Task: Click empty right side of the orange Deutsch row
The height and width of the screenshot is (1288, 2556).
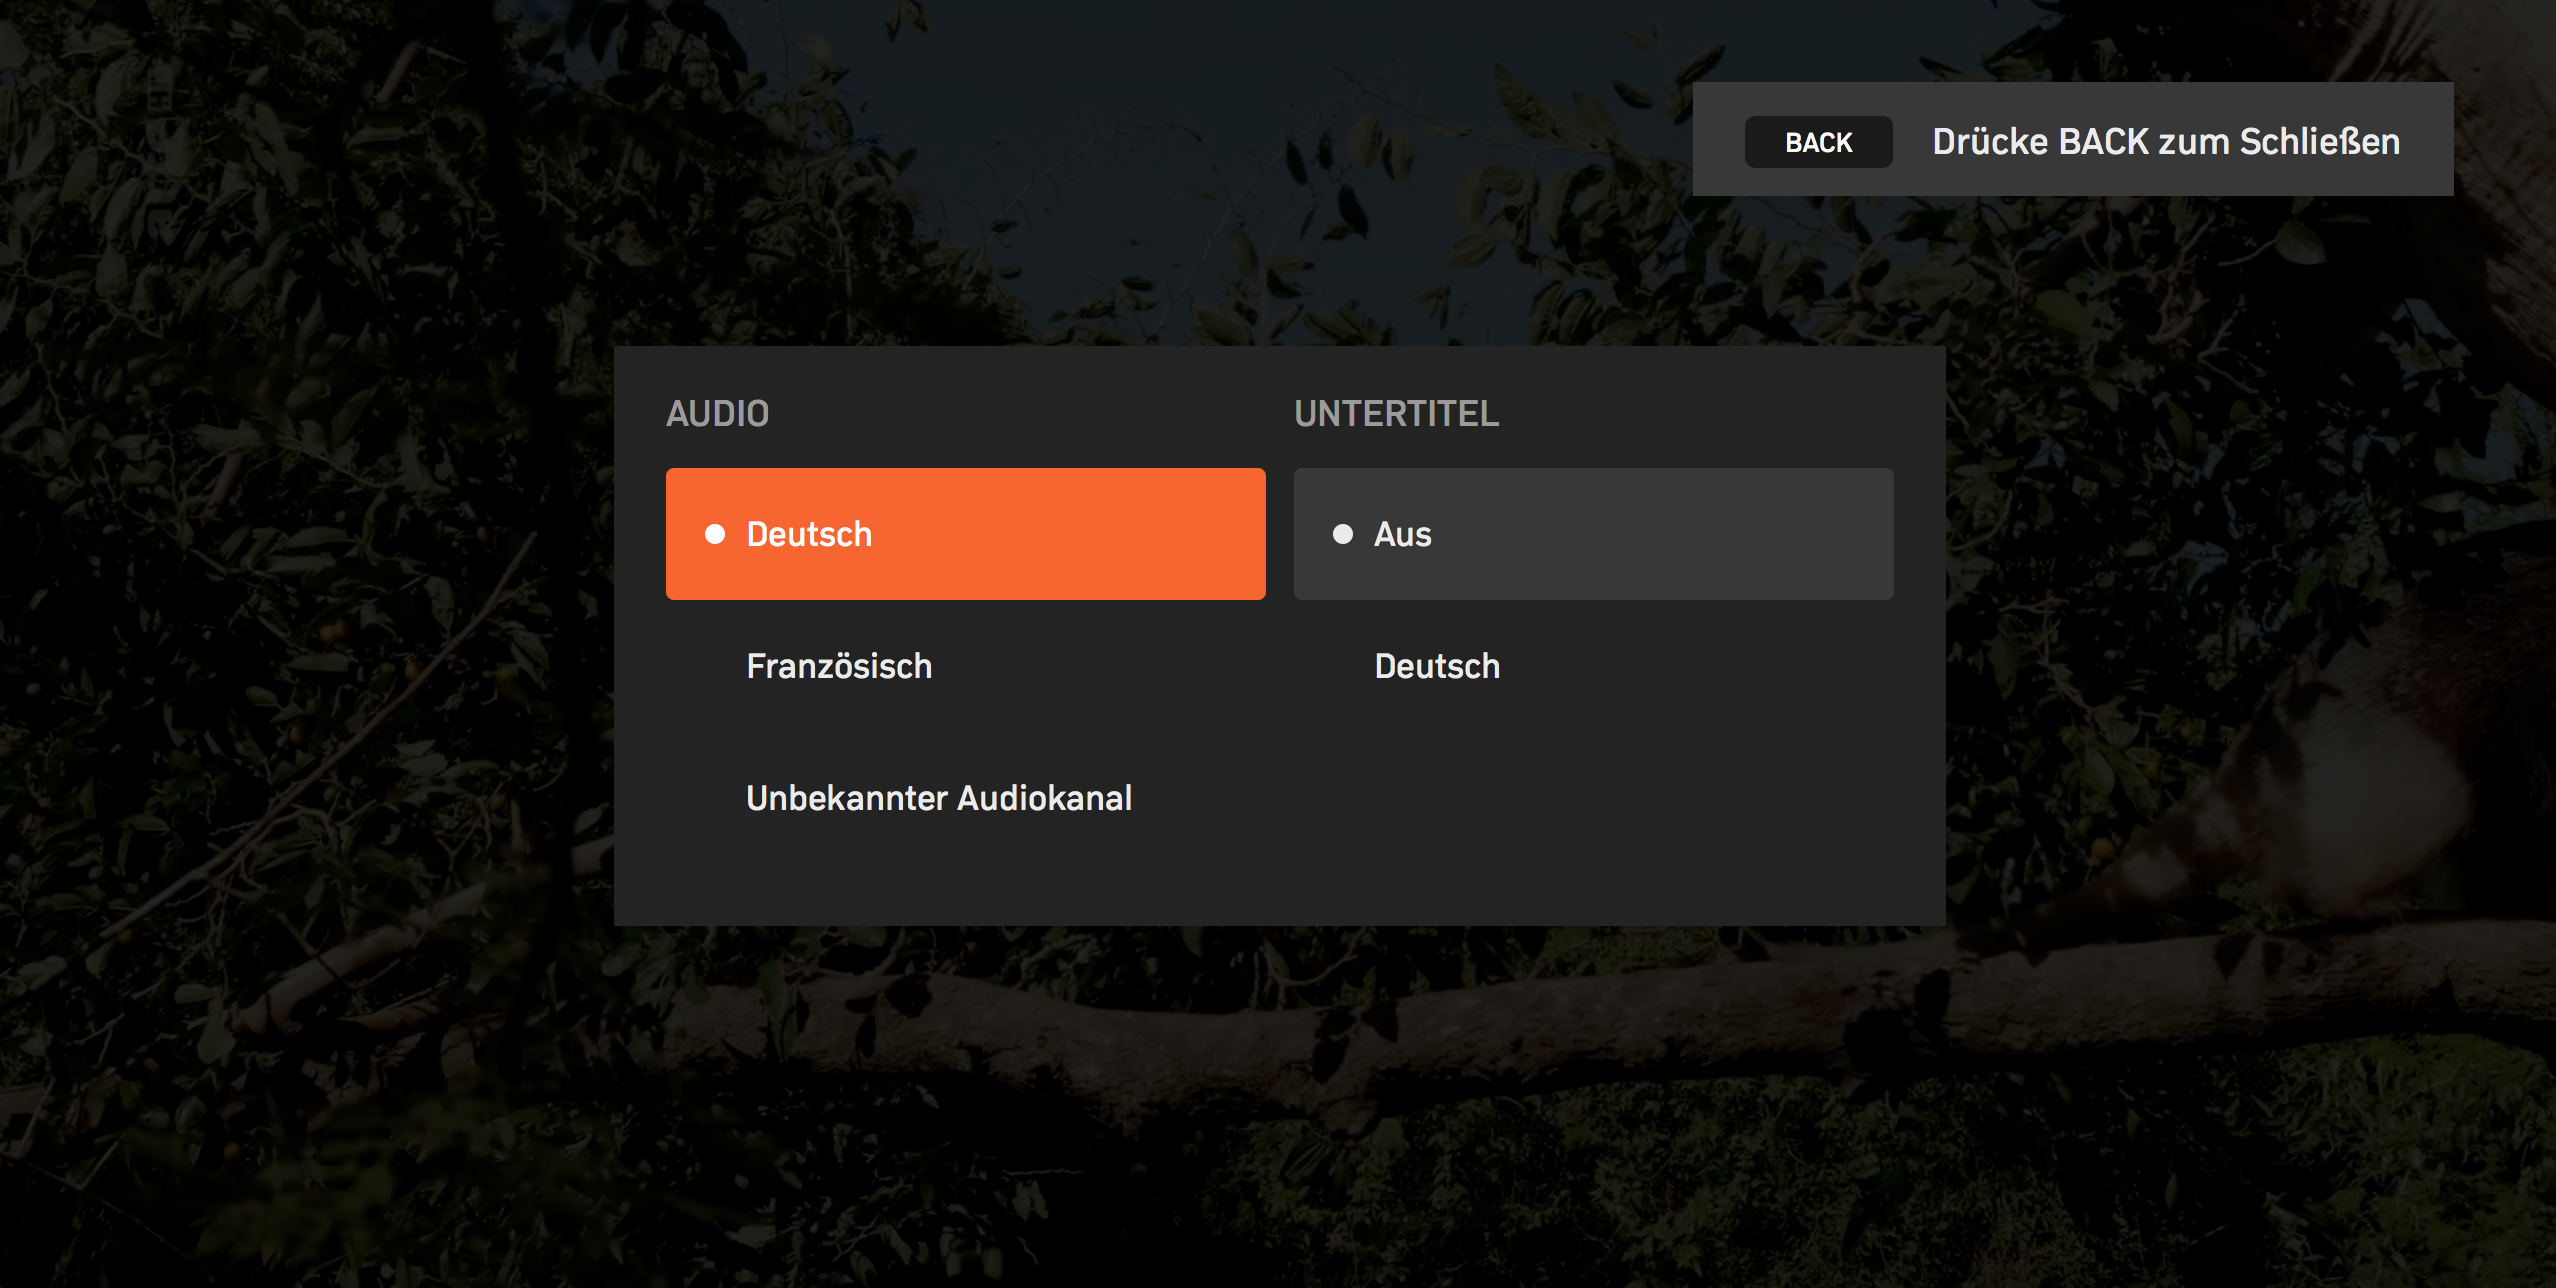Action: (x=1100, y=534)
